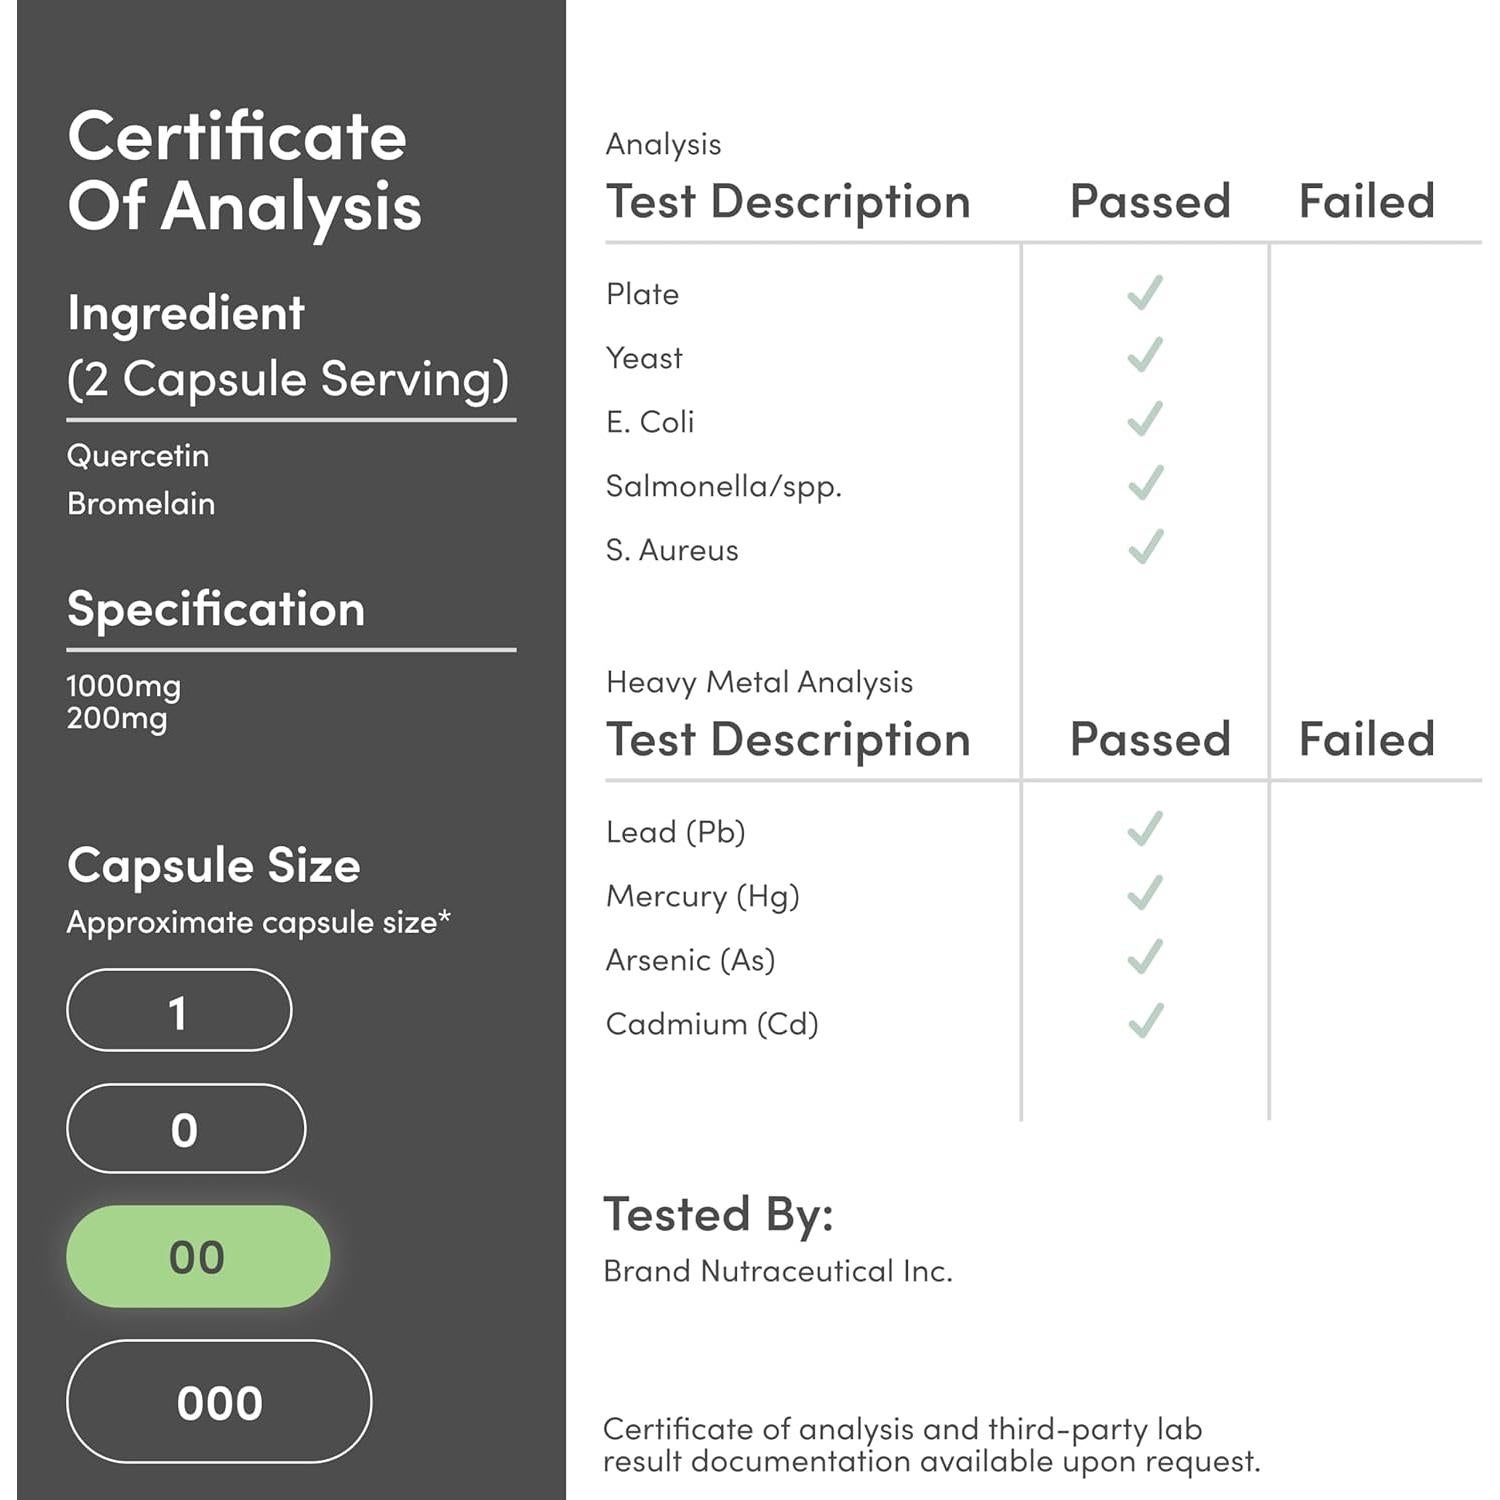Choose the highlighted 00 capsule size

(198, 1257)
